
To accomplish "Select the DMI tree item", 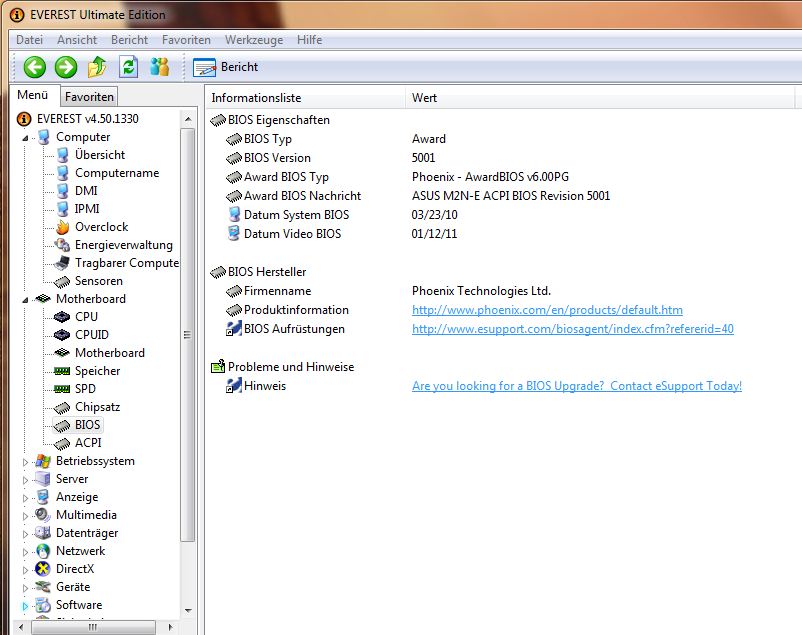I will [x=86, y=191].
